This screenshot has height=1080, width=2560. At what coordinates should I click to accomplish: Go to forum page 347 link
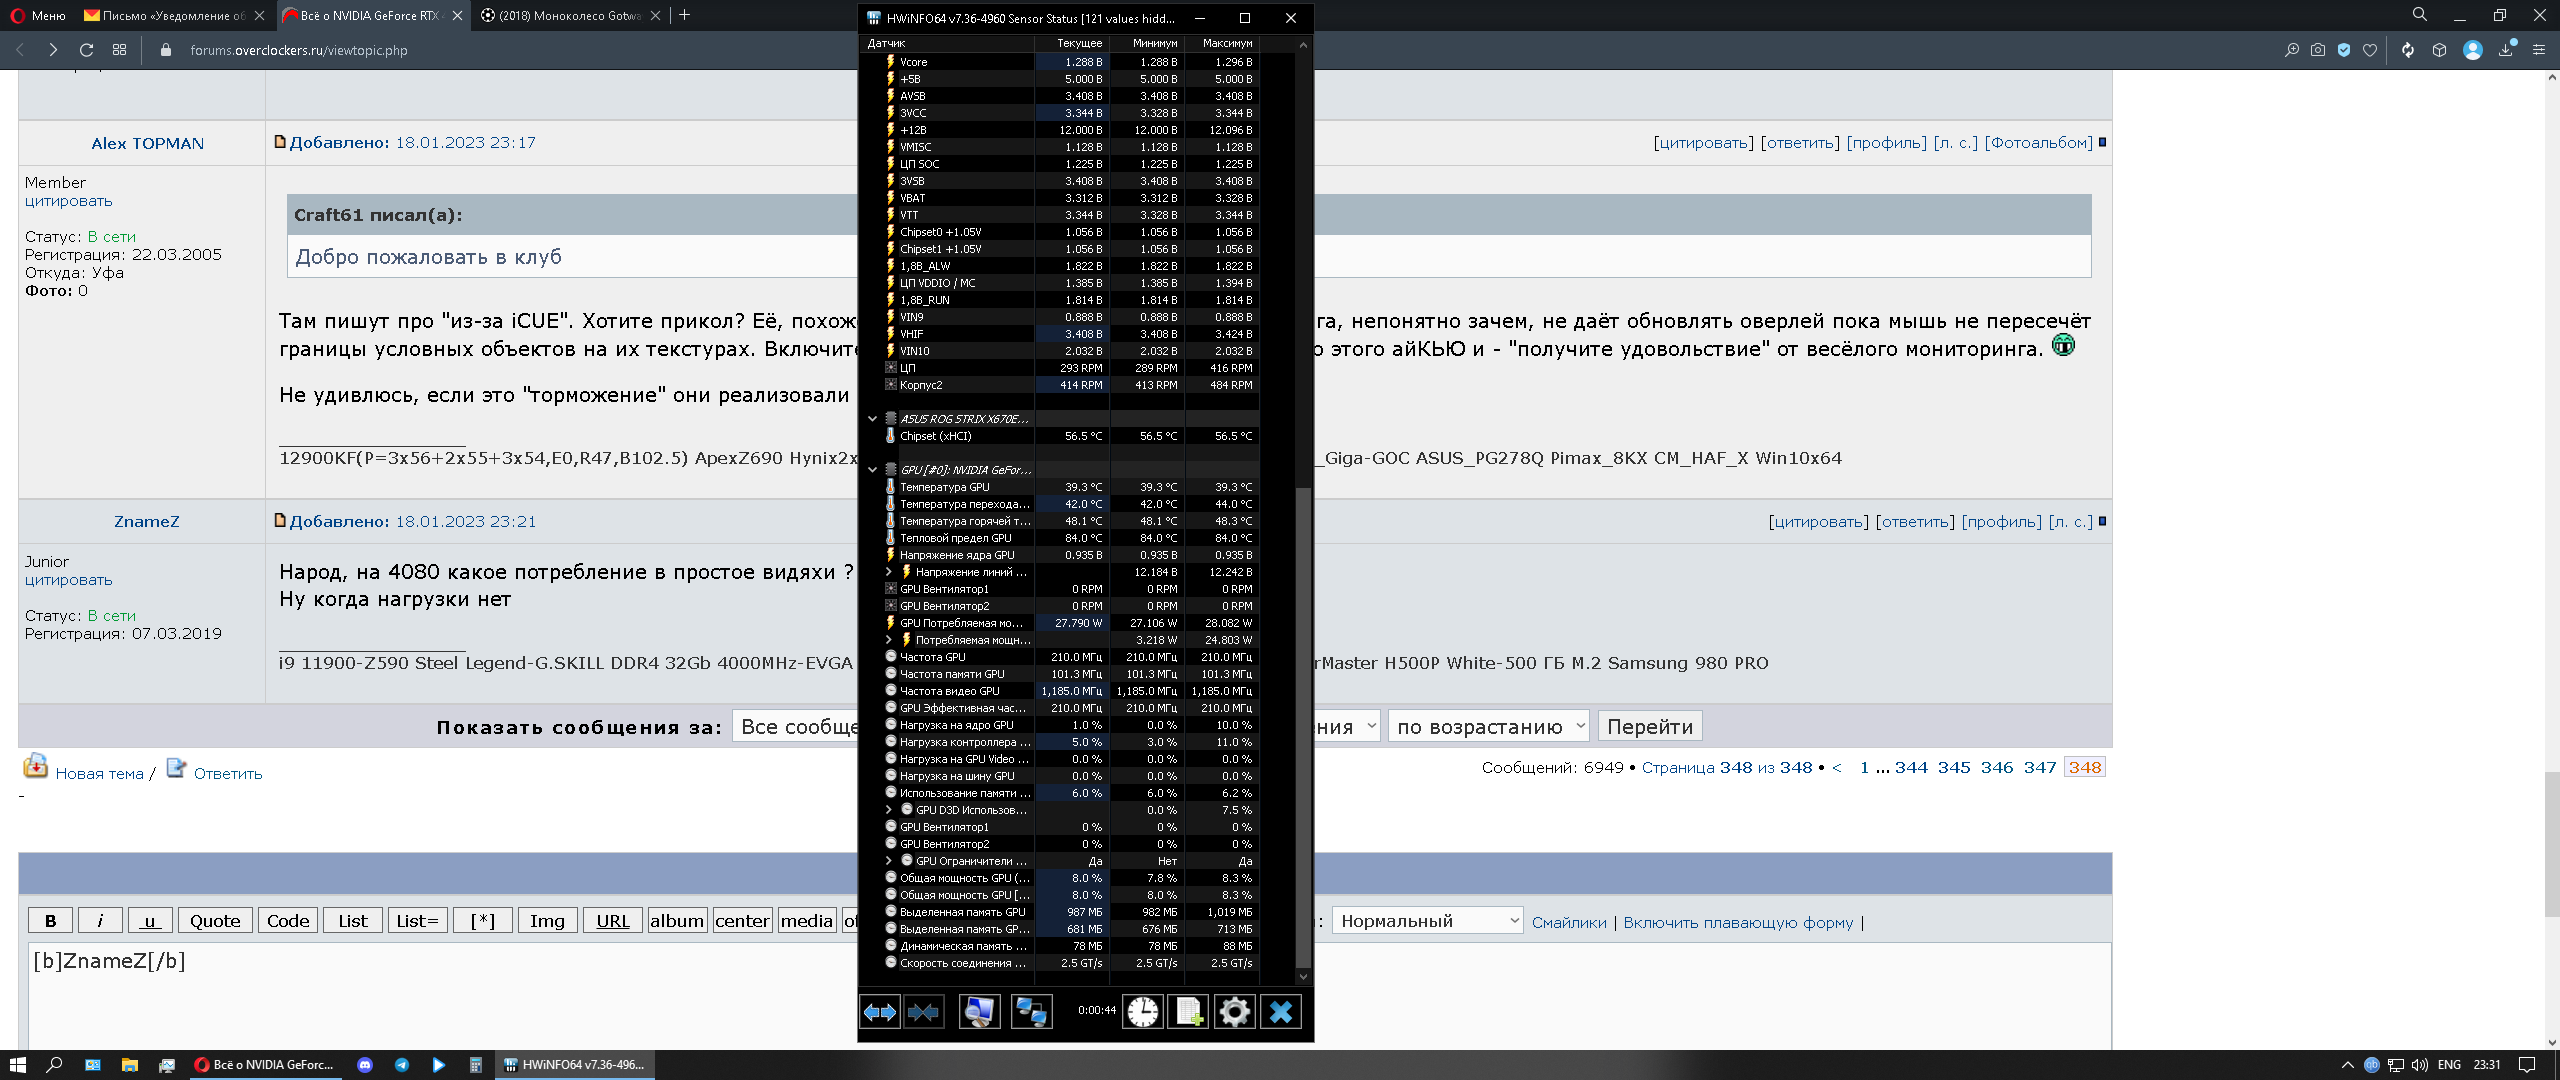coord(2039,767)
